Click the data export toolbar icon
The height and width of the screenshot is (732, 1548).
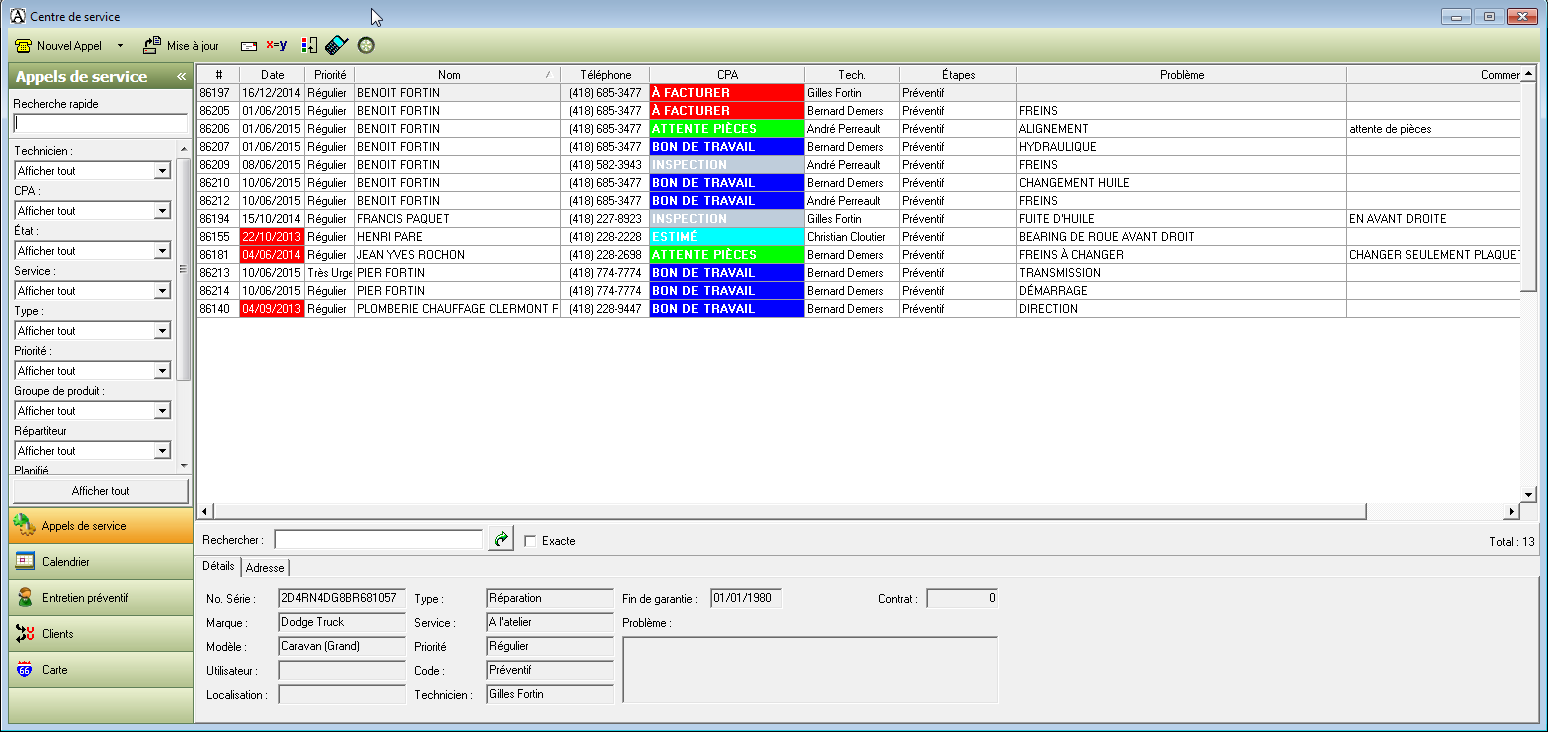(x=308, y=45)
